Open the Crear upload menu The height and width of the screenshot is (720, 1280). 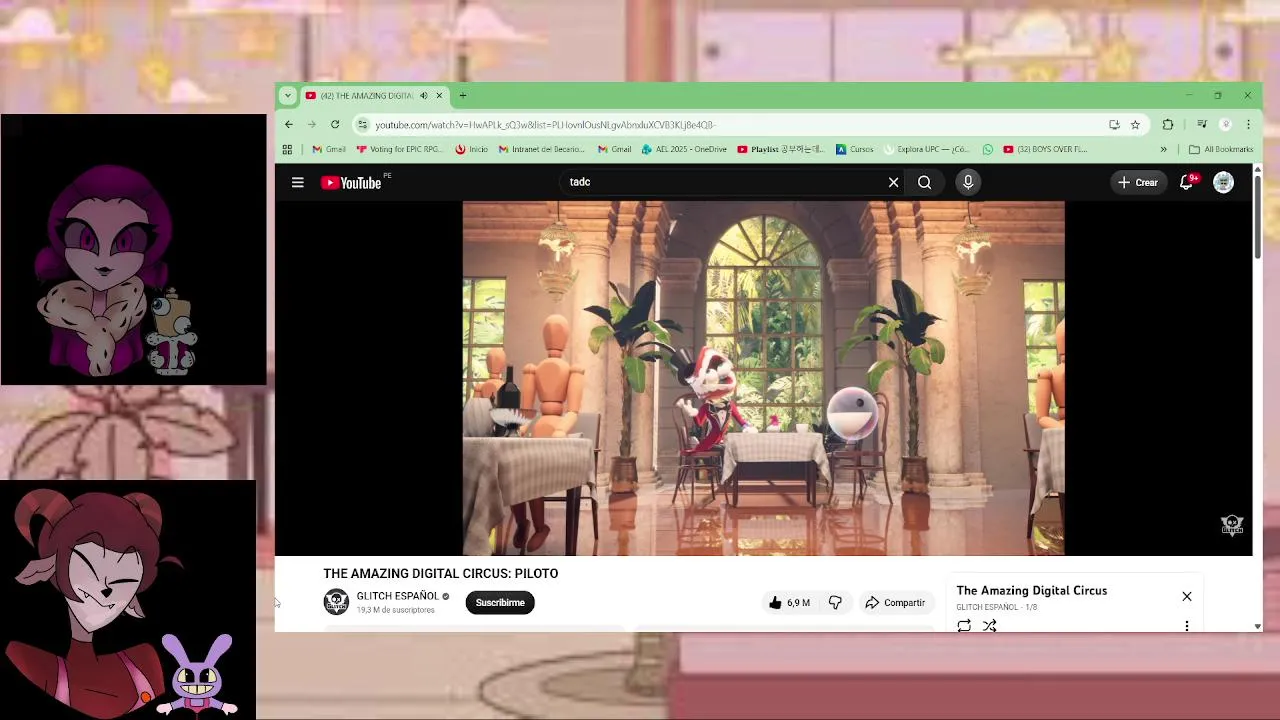click(1138, 182)
